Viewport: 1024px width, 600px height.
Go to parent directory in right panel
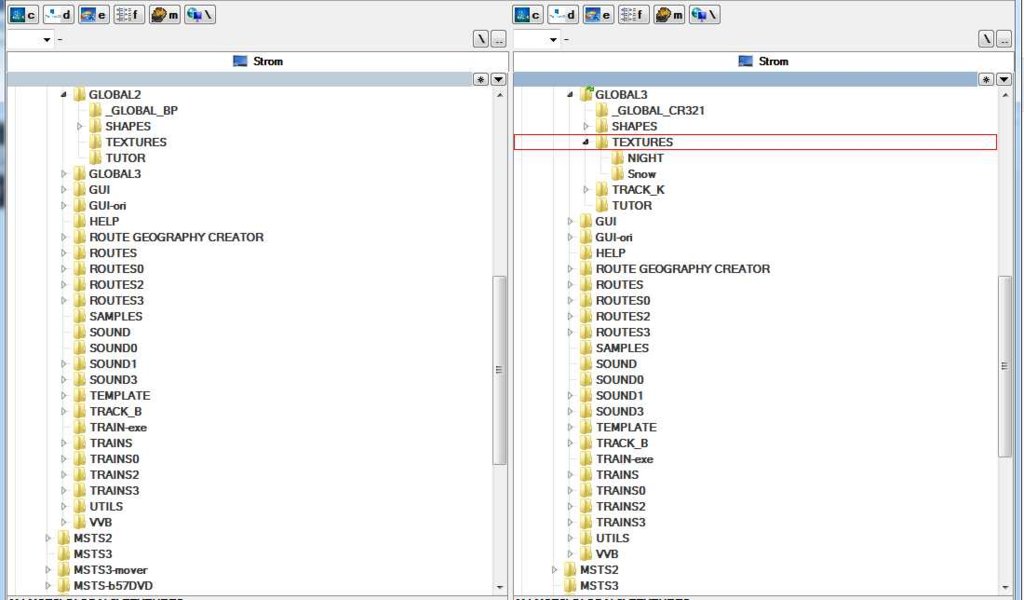(x=1004, y=39)
